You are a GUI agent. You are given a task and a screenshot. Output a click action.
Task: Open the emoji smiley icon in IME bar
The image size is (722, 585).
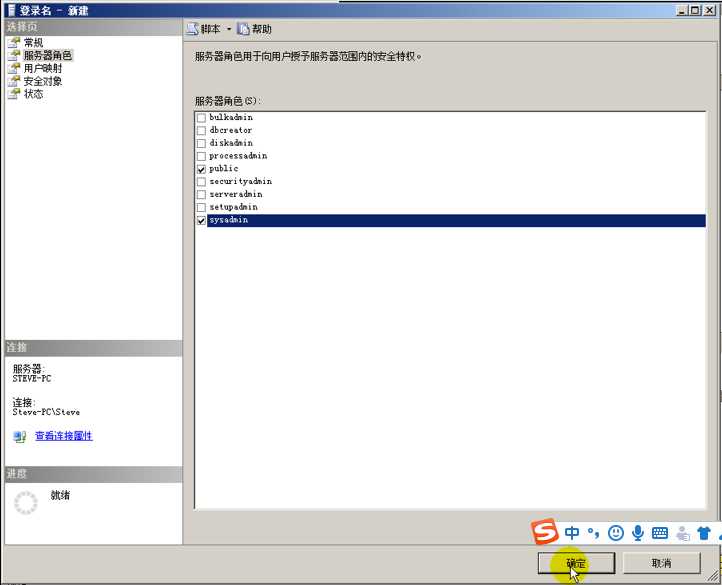[x=616, y=533]
